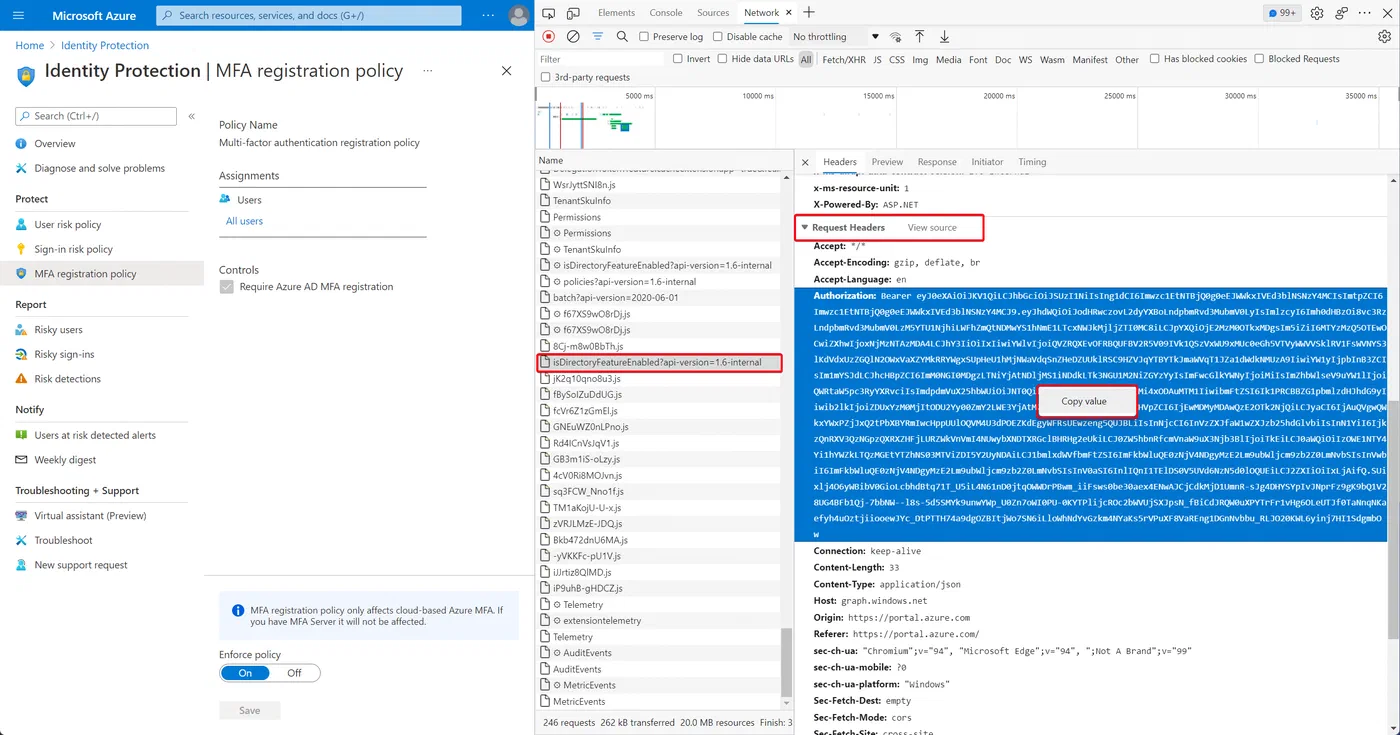This screenshot has height=735, width=1400.
Task: Open Diagnose and solve problems
Action: [x=99, y=168]
